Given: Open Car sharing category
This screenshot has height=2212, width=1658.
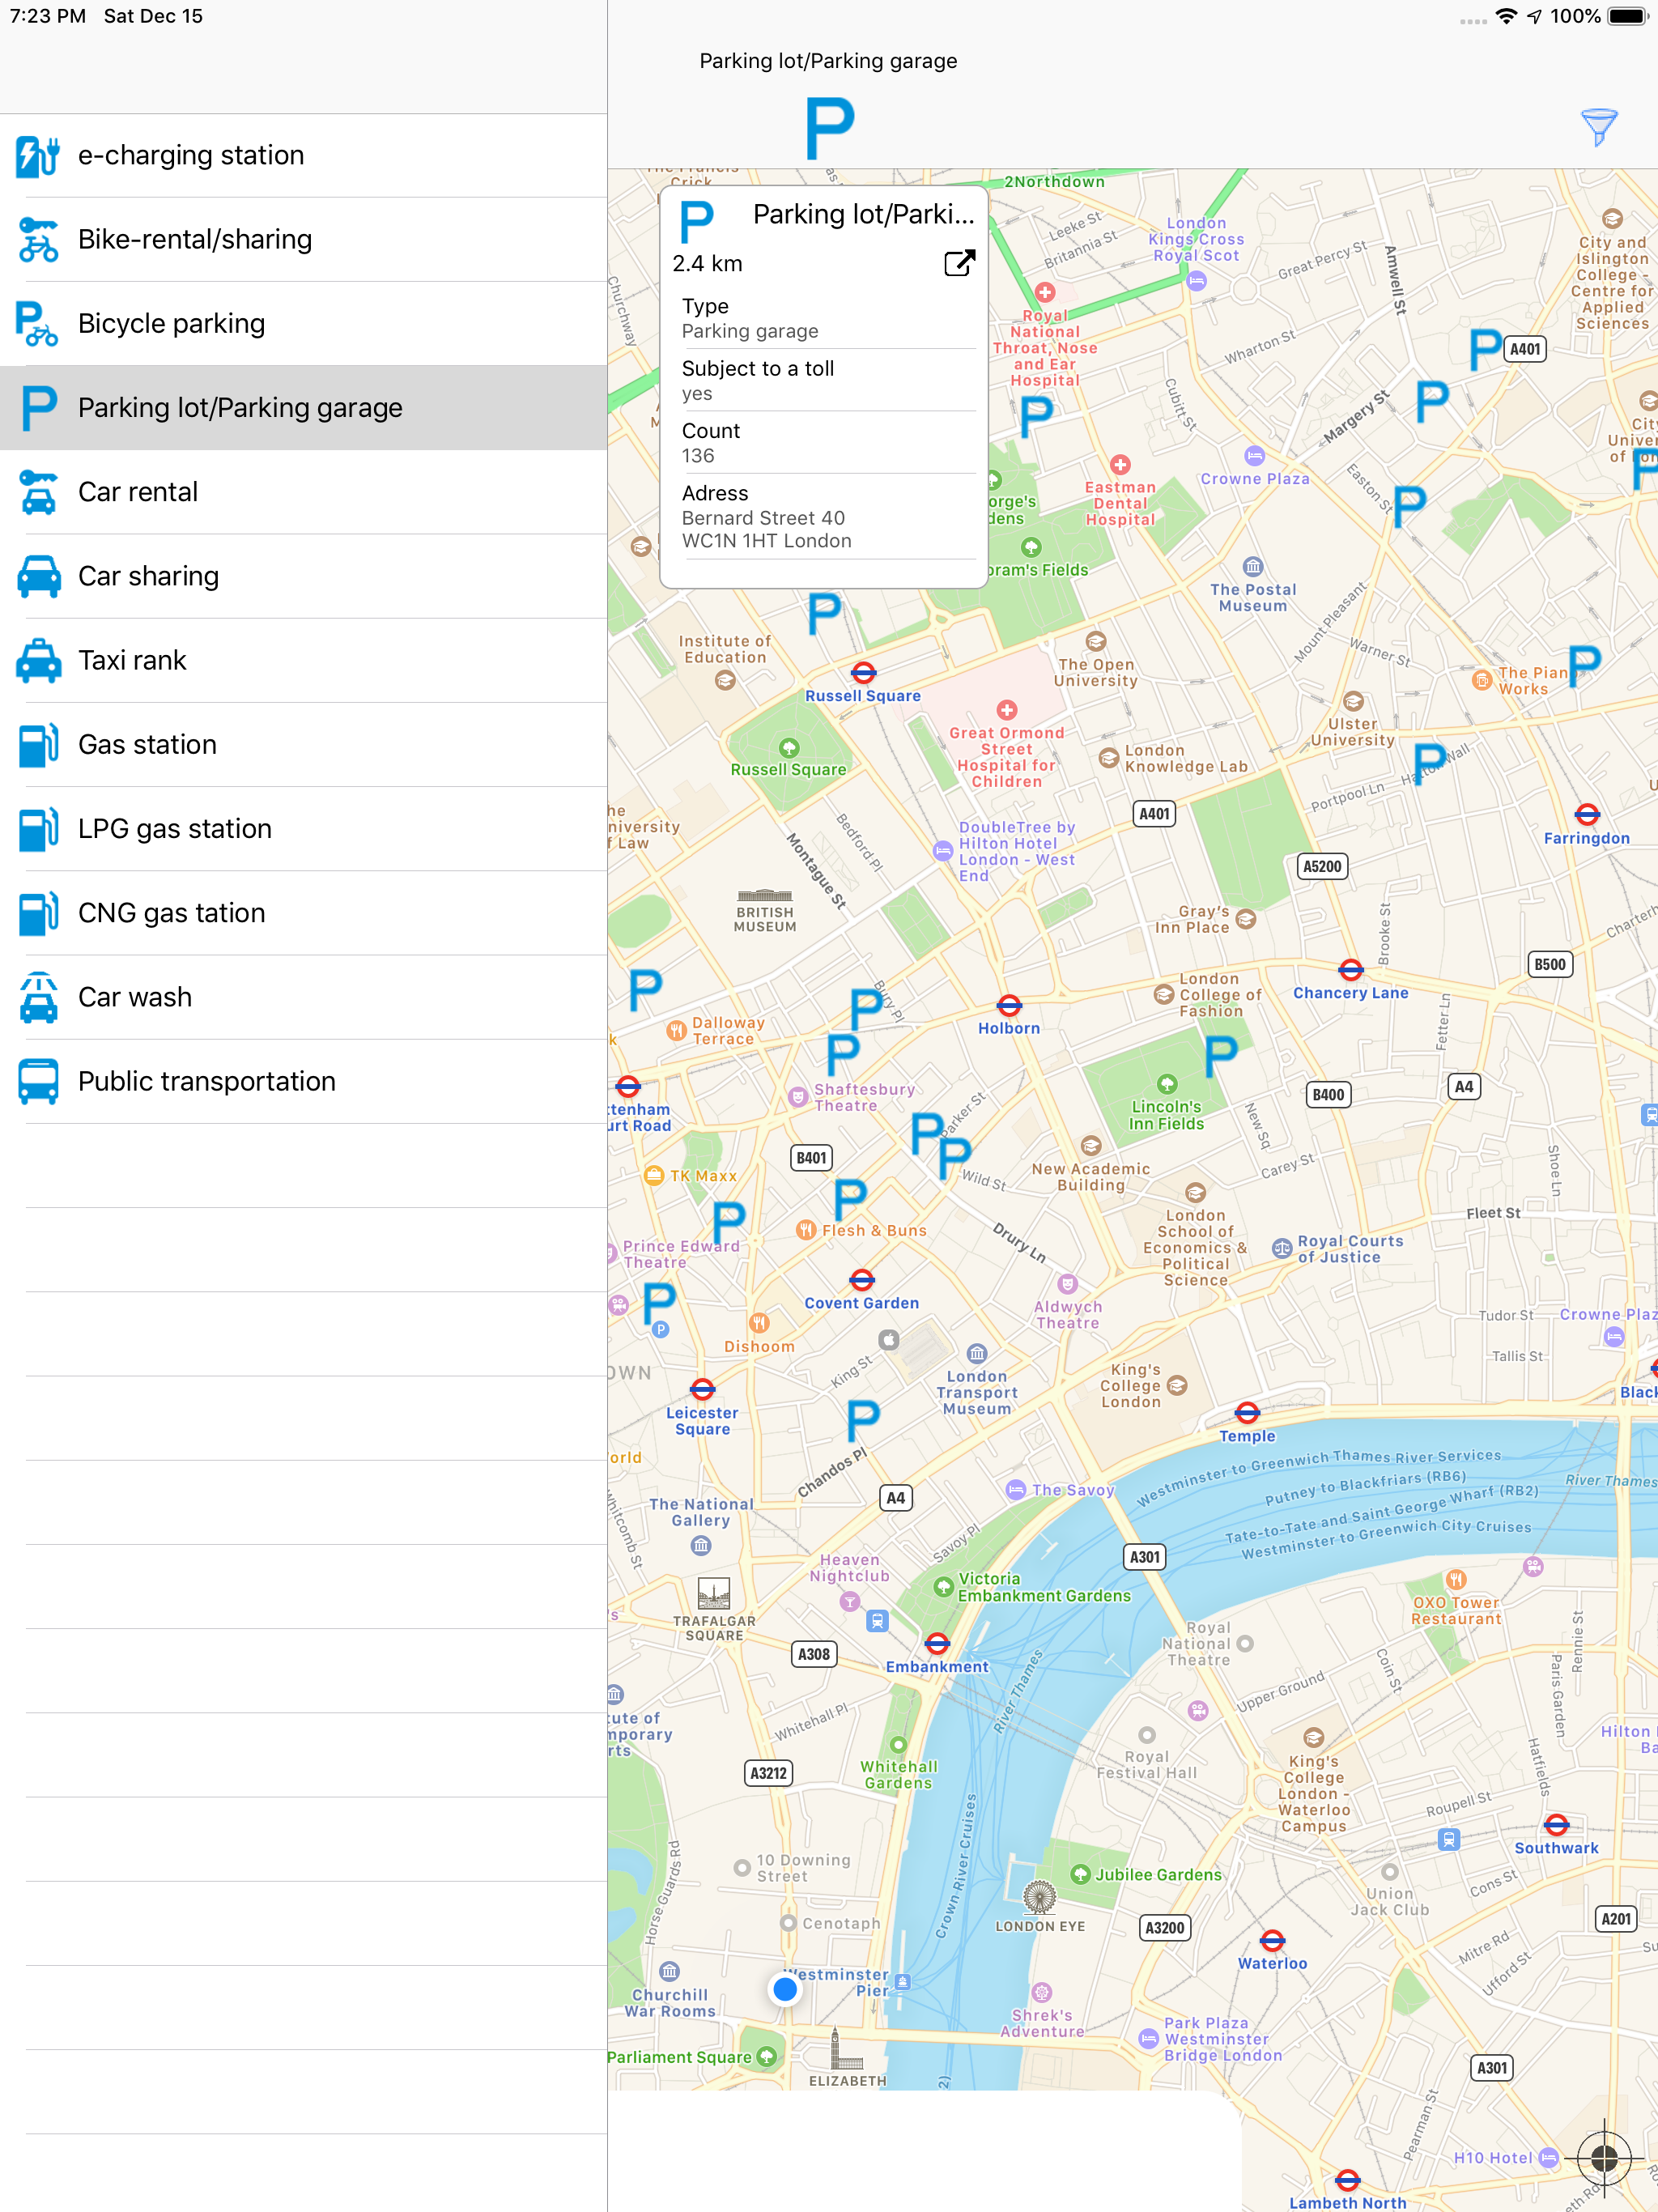Looking at the screenshot, I should pos(148,577).
